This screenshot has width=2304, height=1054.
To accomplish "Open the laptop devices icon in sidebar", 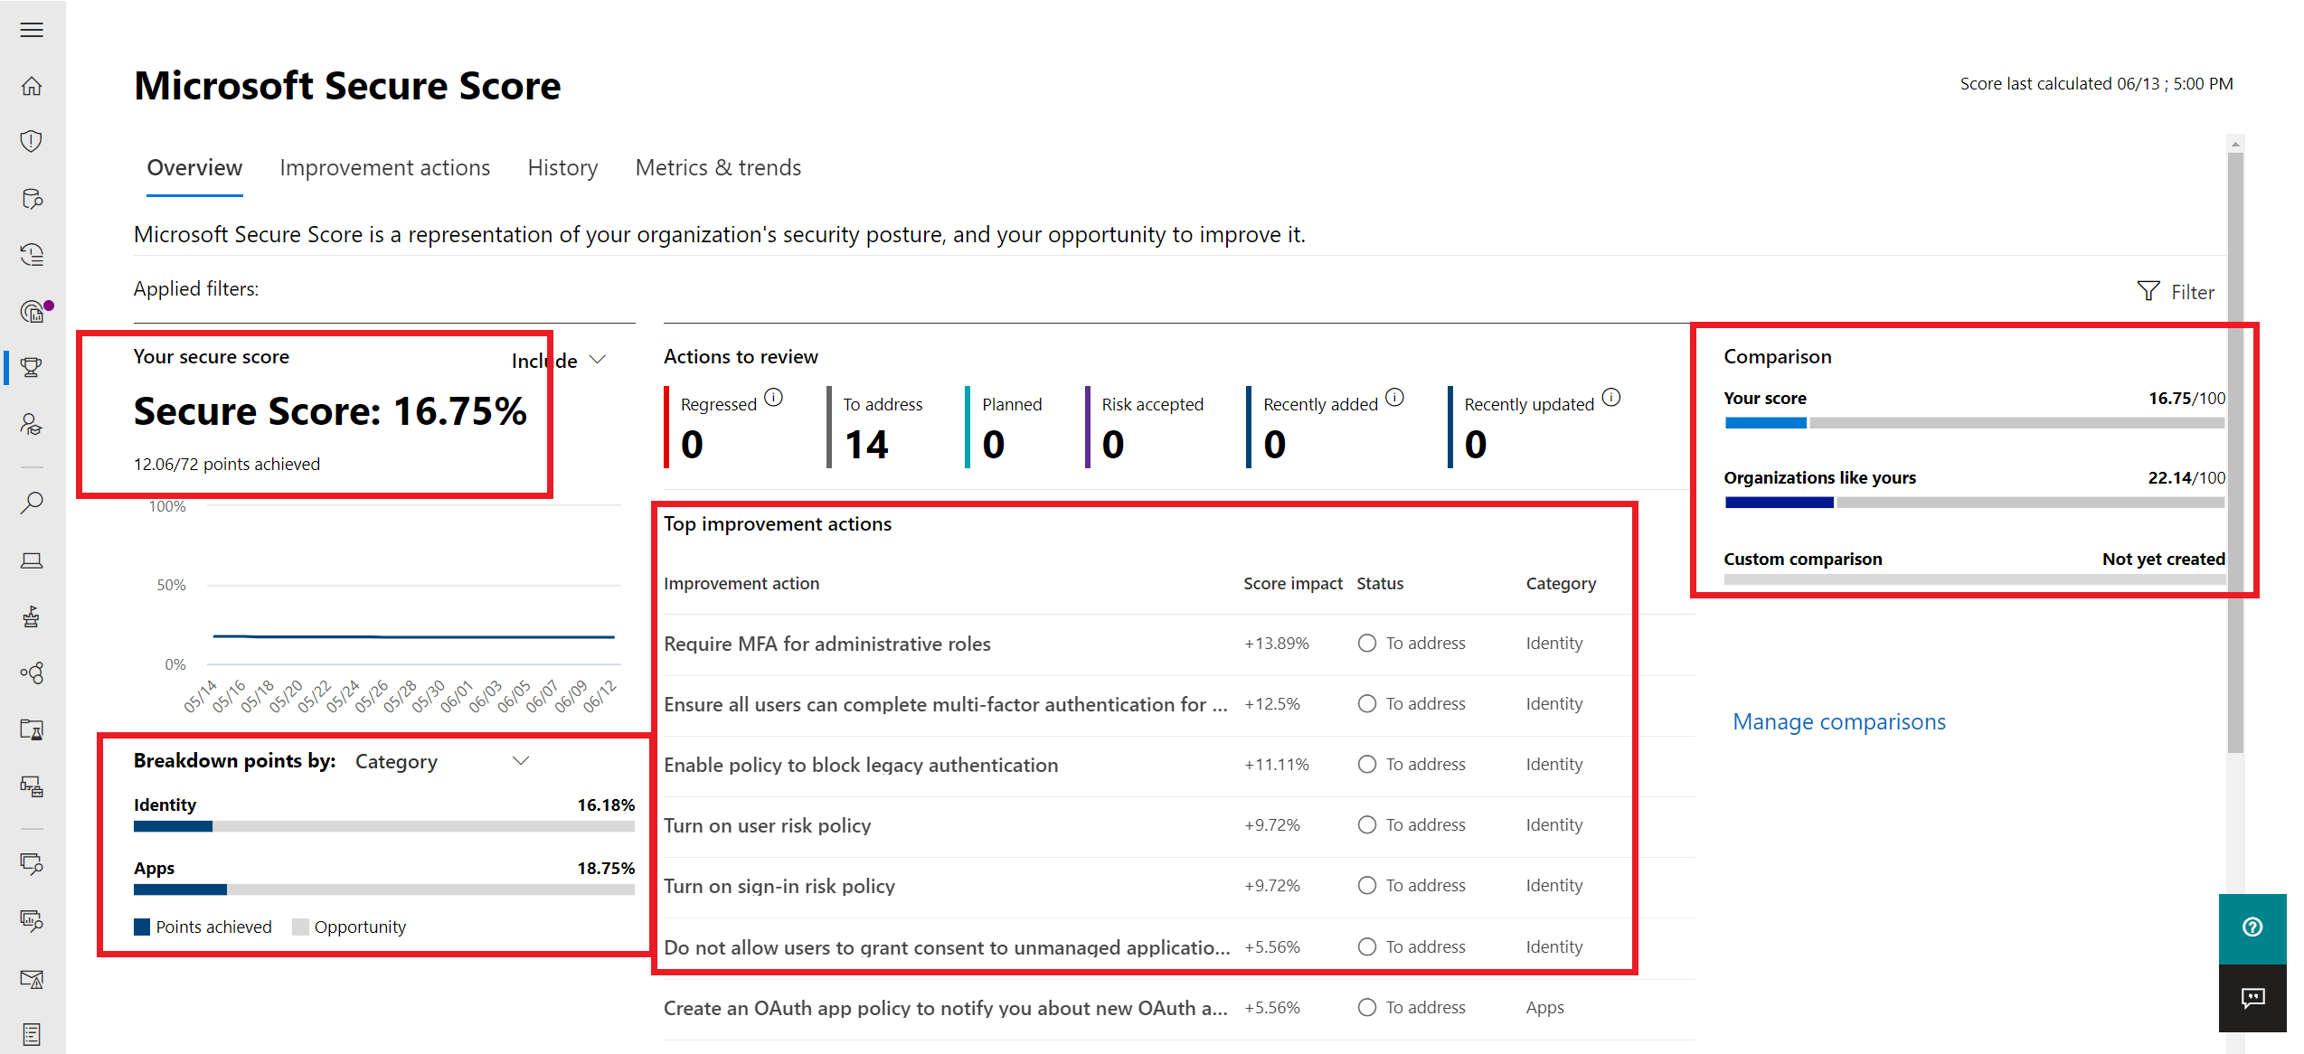I will click(x=32, y=560).
